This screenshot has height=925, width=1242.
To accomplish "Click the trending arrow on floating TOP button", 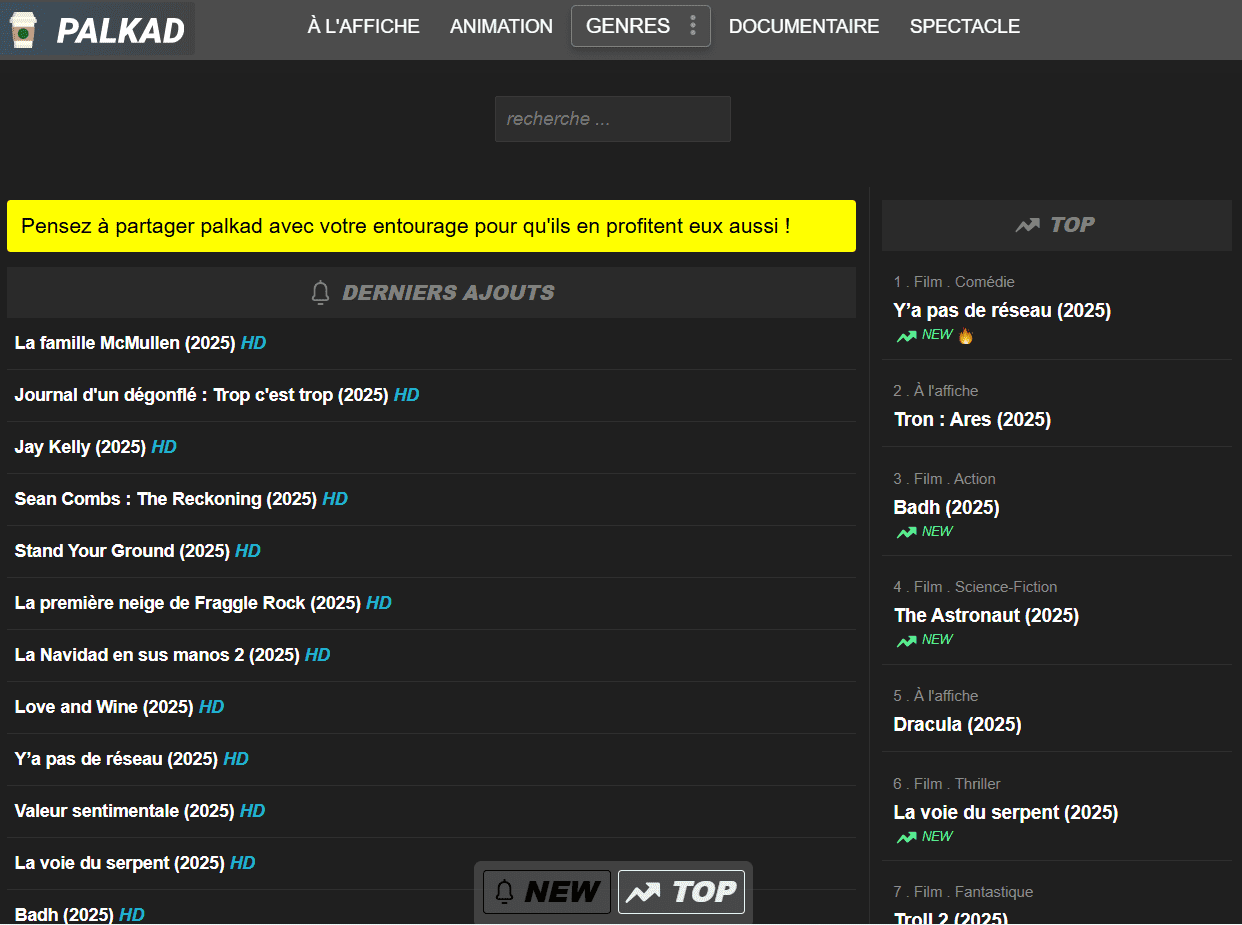I will (x=642, y=892).
